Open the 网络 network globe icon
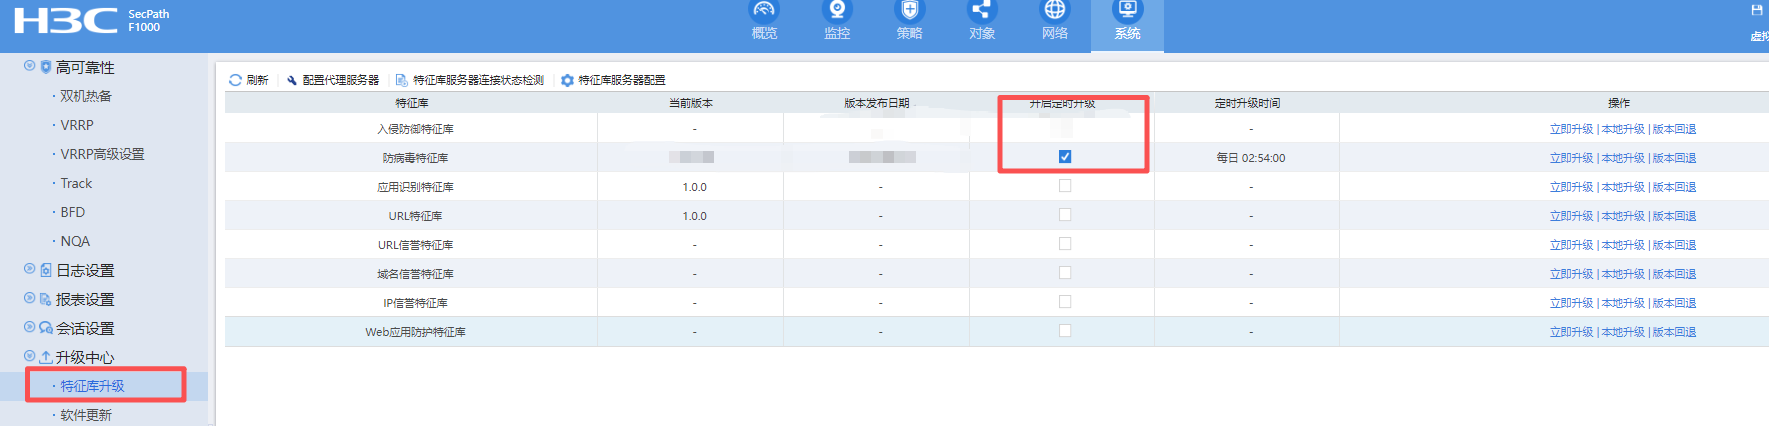 (x=1055, y=11)
